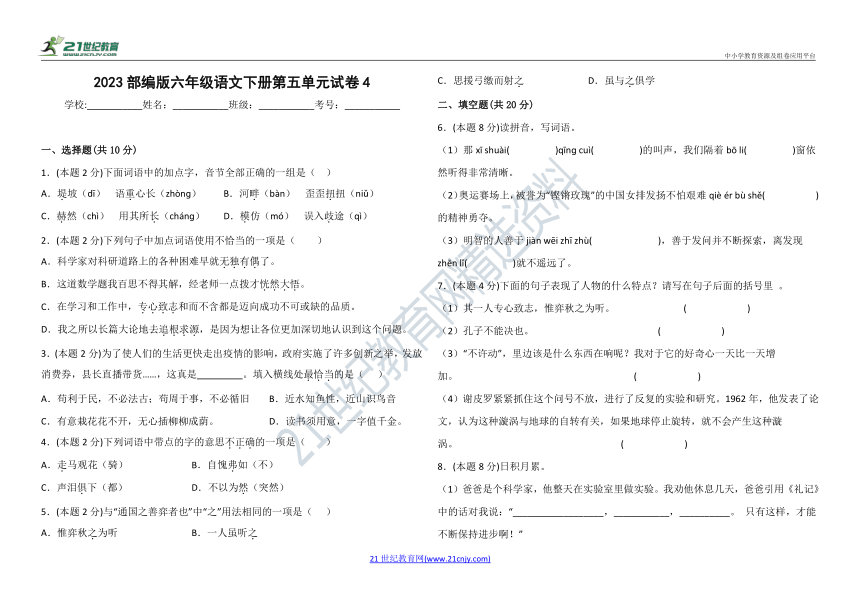Click the blank line after 班级

pyautogui.click(x=286, y=105)
